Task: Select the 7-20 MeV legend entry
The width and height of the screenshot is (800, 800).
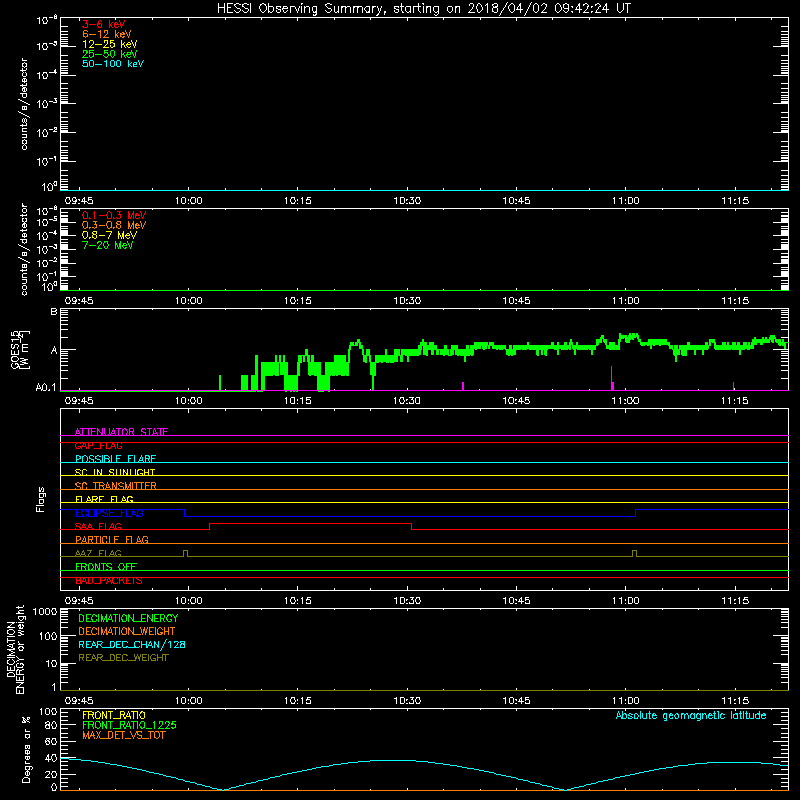Action: [107, 245]
